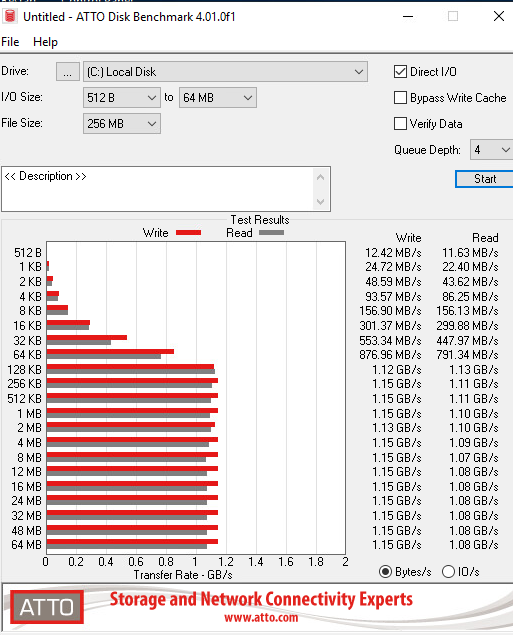This screenshot has height=635, width=513.
Task: Open the File menu
Action: pyautogui.click(x=10, y=42)
